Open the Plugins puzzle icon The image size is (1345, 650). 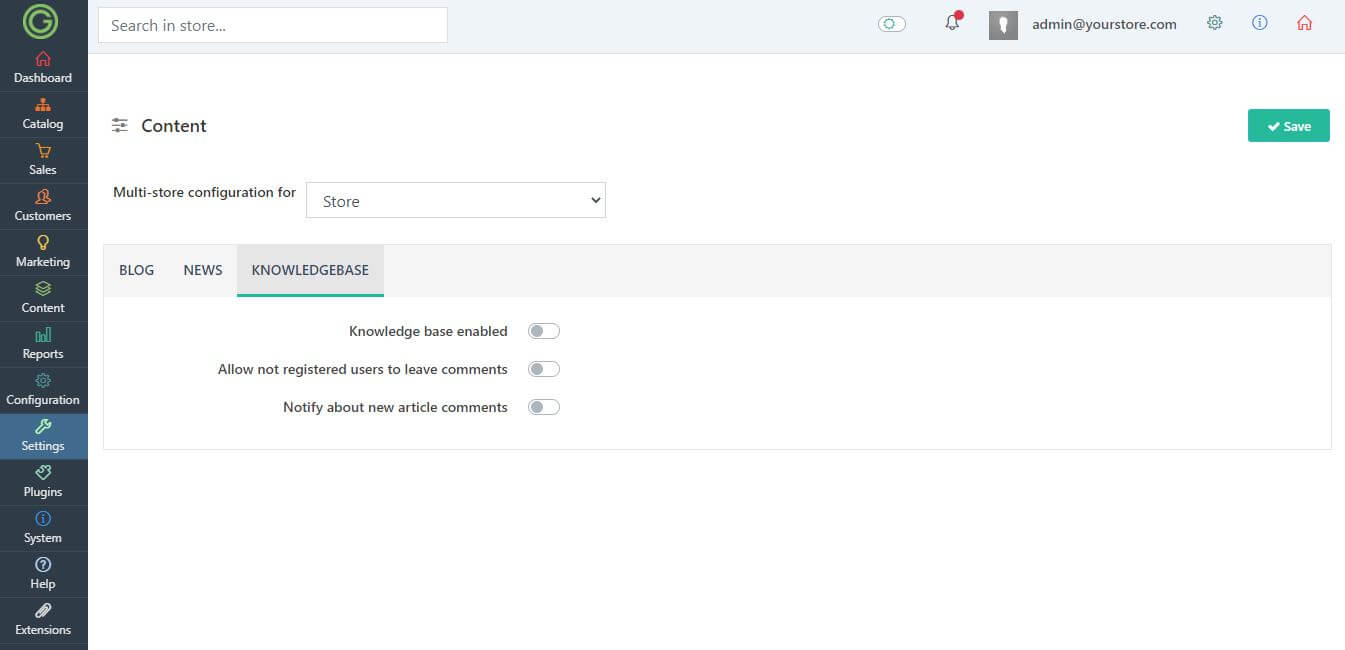point(43,473)
